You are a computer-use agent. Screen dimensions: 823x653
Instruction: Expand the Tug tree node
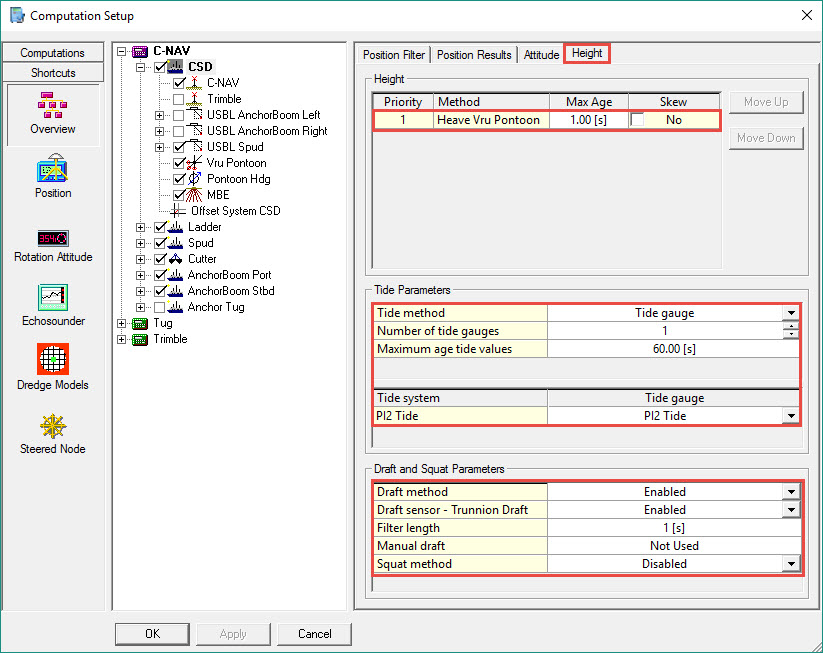pos(123,323)
